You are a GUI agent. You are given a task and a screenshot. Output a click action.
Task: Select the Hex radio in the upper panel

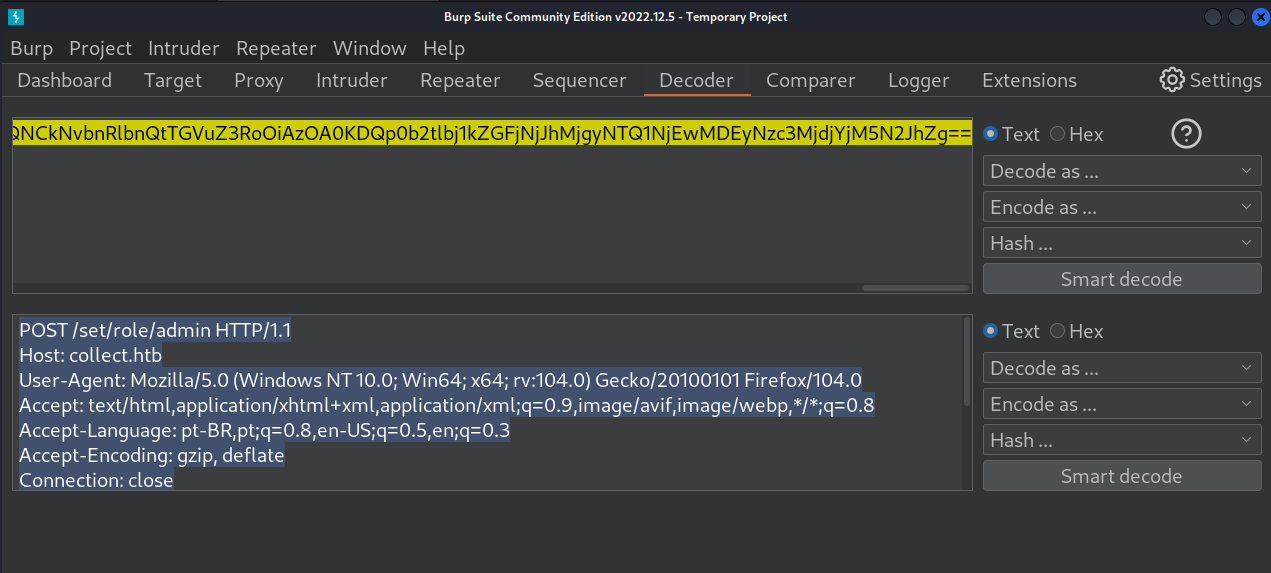[x=1076, y=134]
